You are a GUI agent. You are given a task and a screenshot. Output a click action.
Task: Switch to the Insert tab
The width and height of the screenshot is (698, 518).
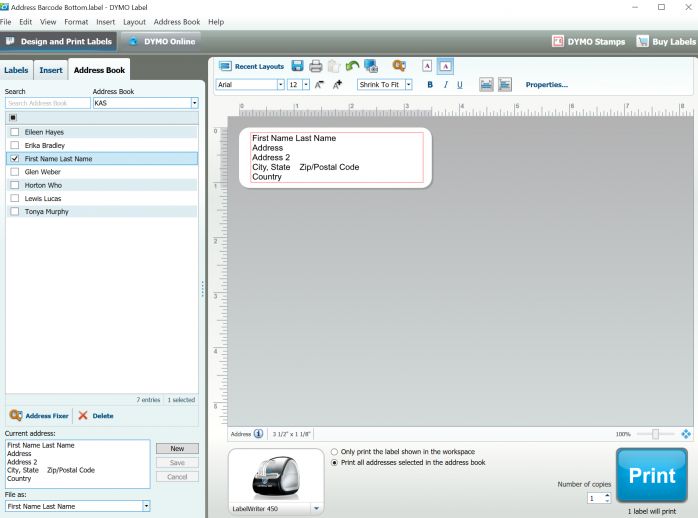[50, 71]
